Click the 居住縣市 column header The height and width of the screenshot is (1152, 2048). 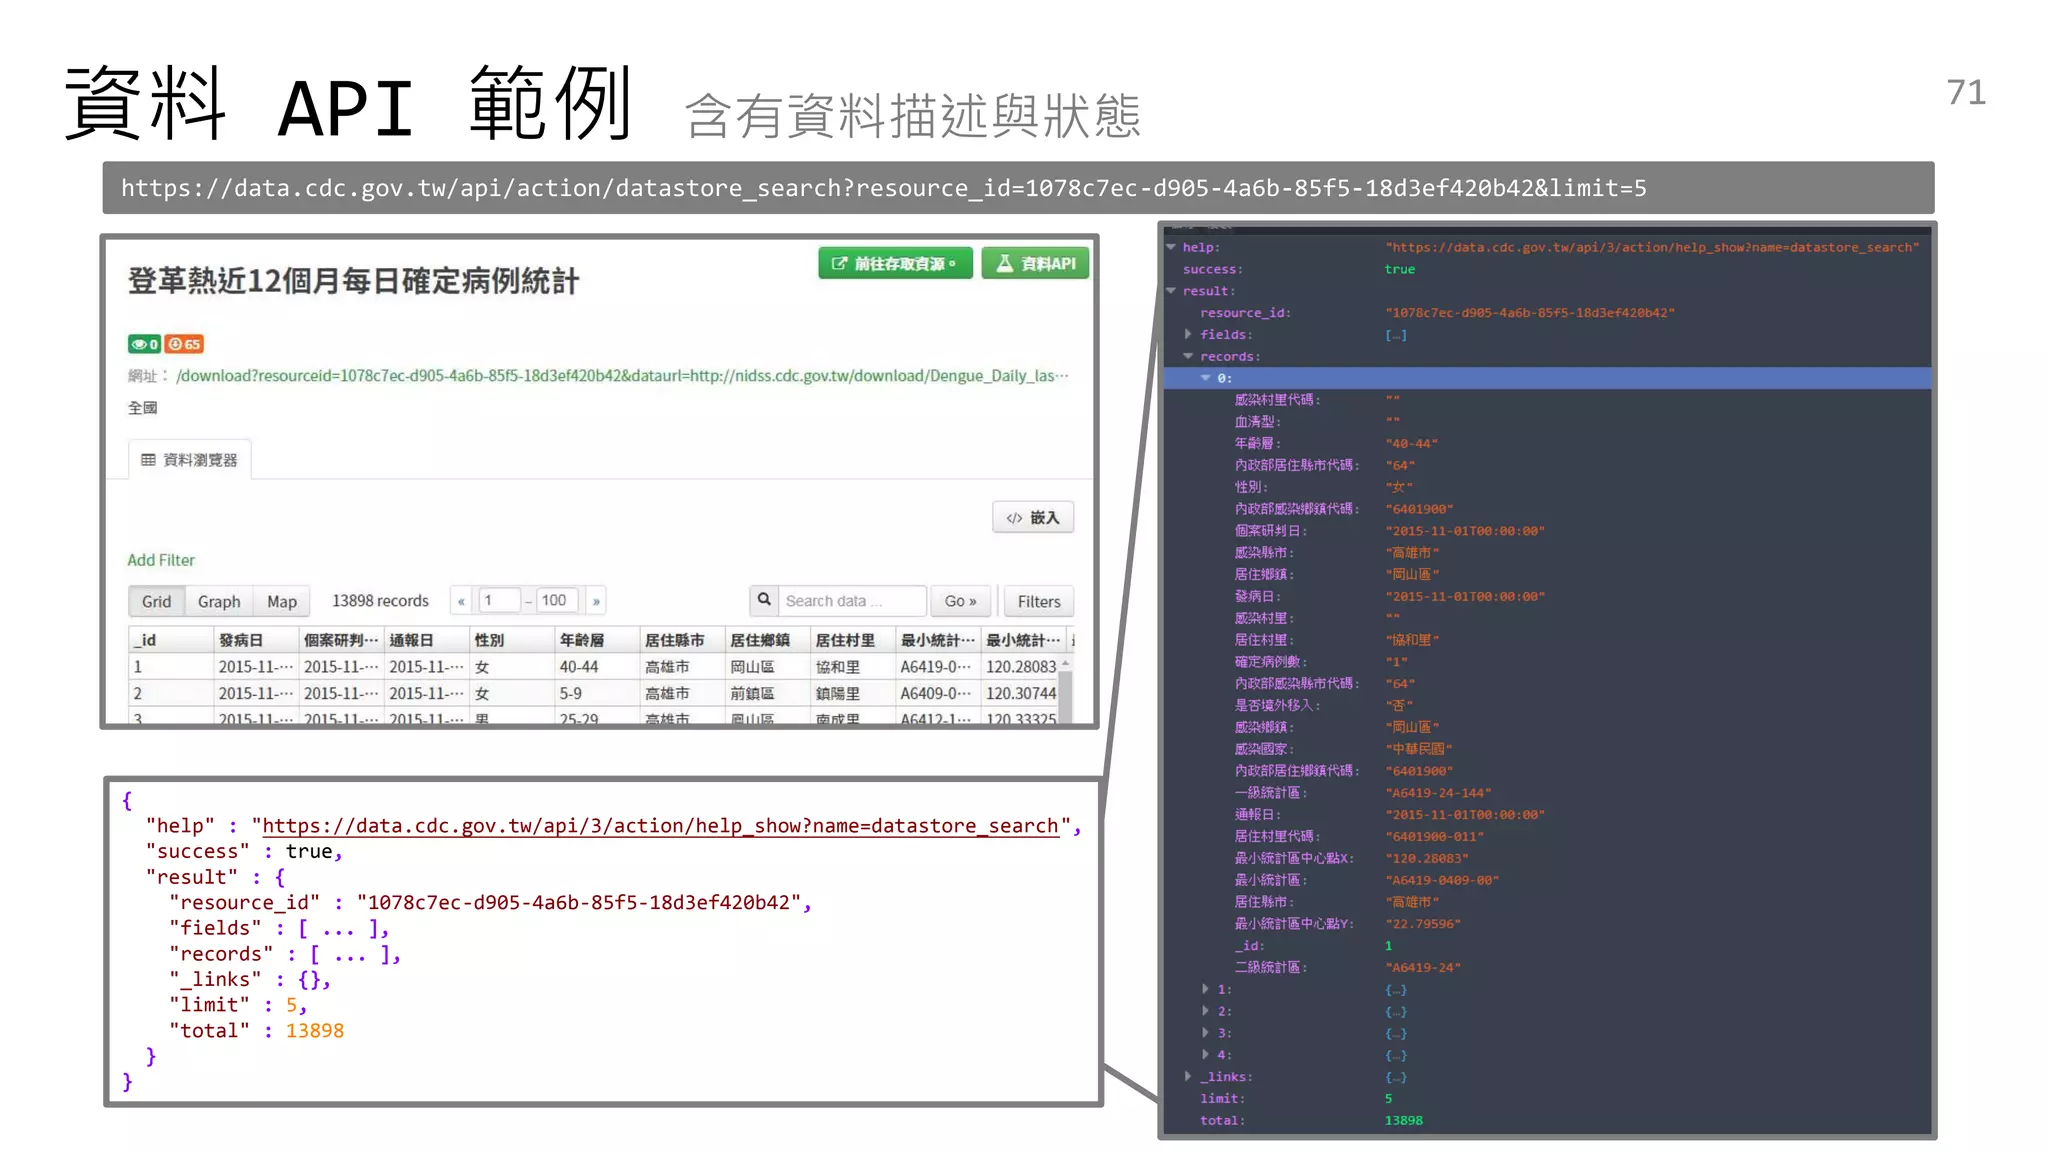click(682, 640)
